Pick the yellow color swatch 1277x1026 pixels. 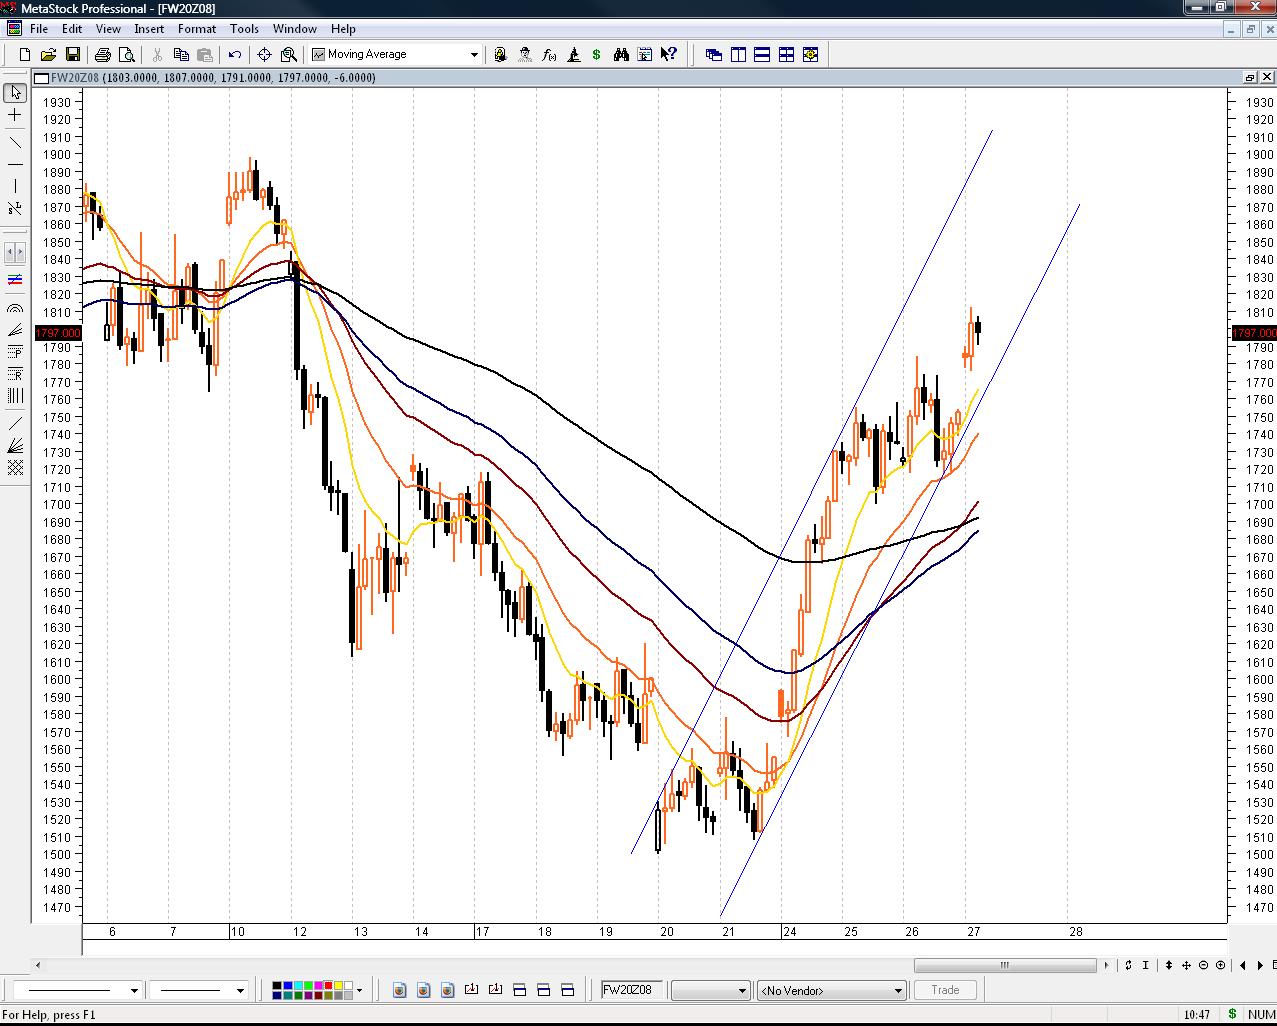point(339,985)
